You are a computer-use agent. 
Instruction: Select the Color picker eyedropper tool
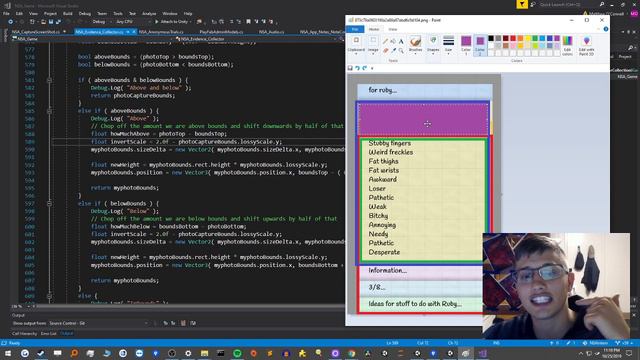click(x=393, y=50)
